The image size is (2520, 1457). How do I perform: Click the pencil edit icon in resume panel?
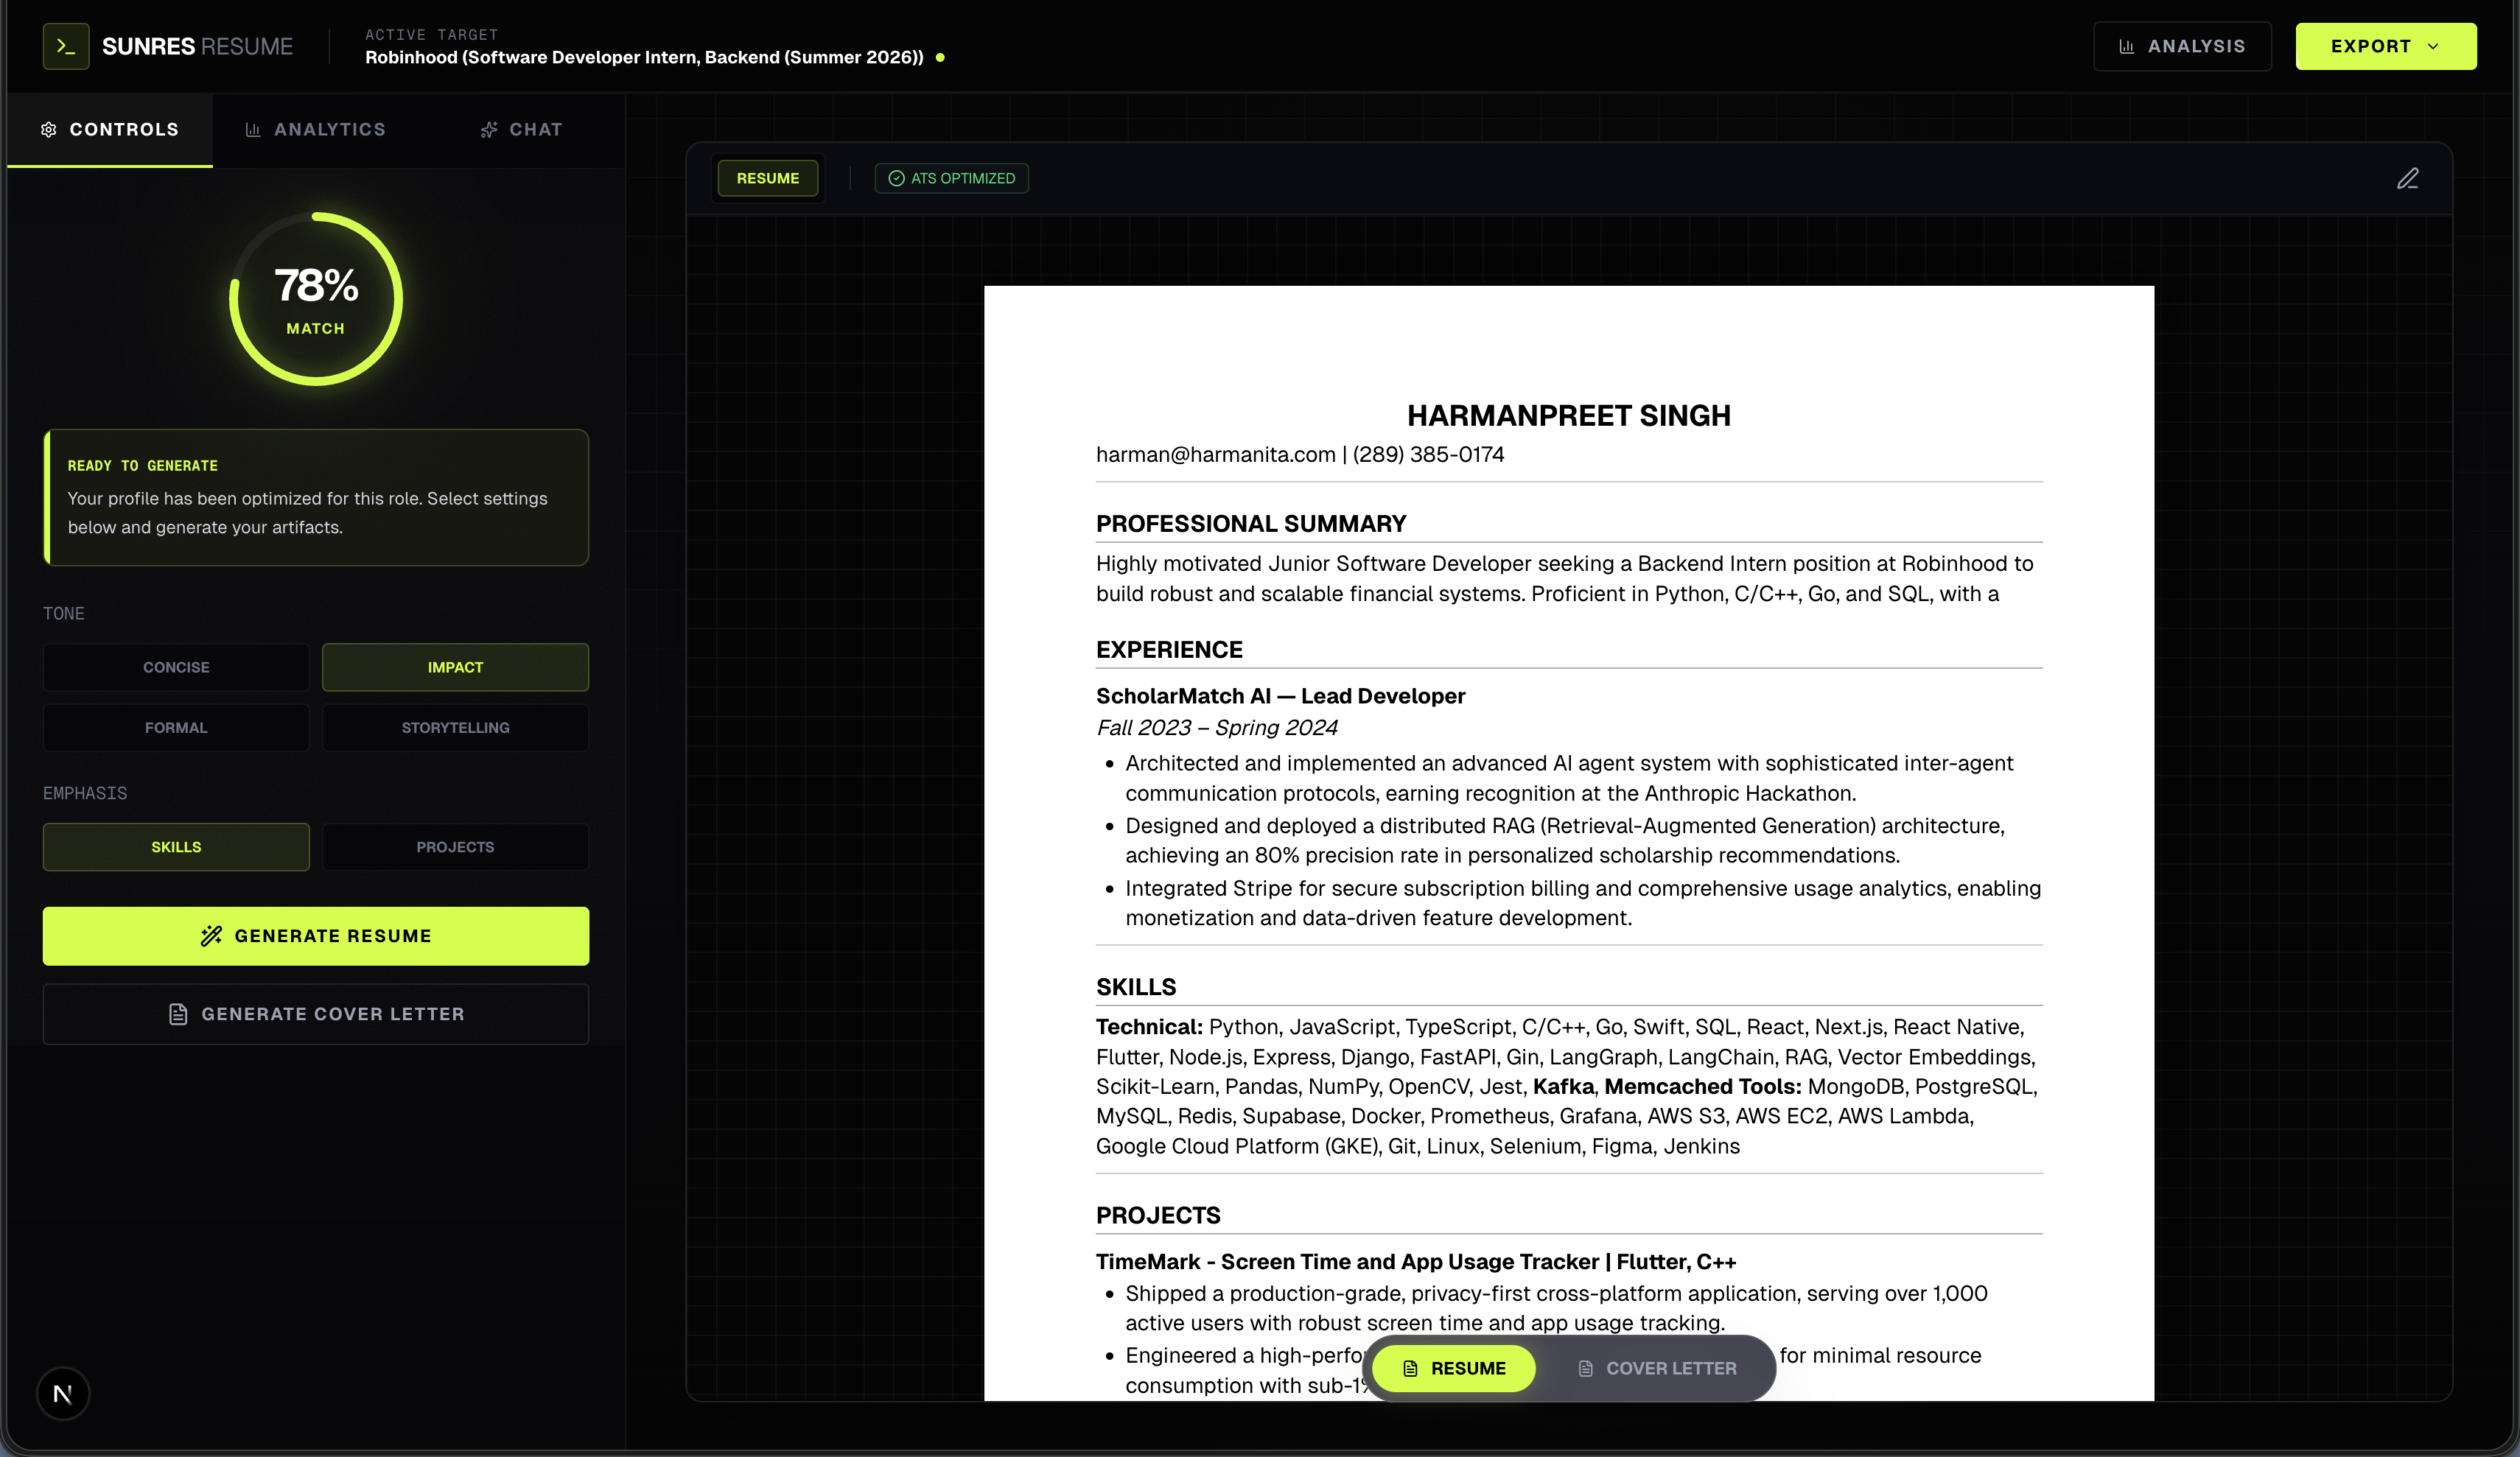pos(2407,178)
